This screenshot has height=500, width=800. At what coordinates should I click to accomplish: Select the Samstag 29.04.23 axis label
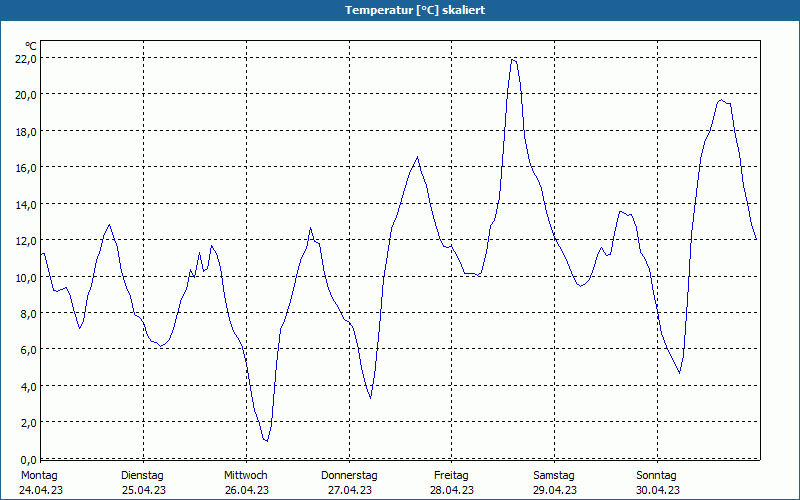point(555,483)
